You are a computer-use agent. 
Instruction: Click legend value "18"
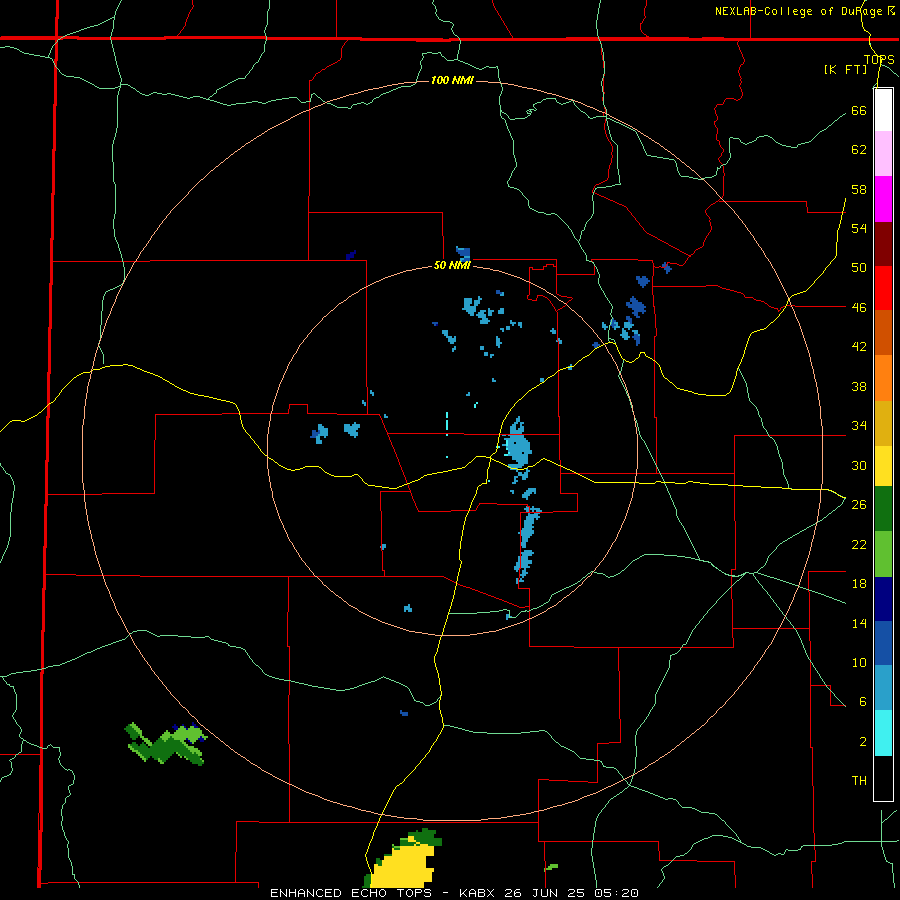coord(859,584)
